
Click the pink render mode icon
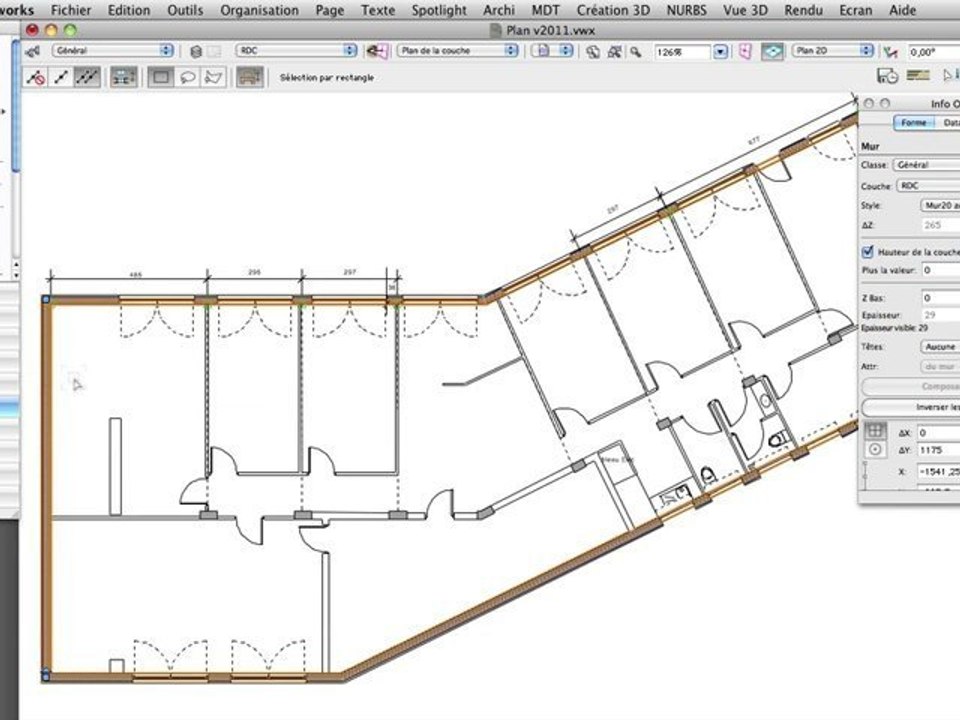pos(744,51)
